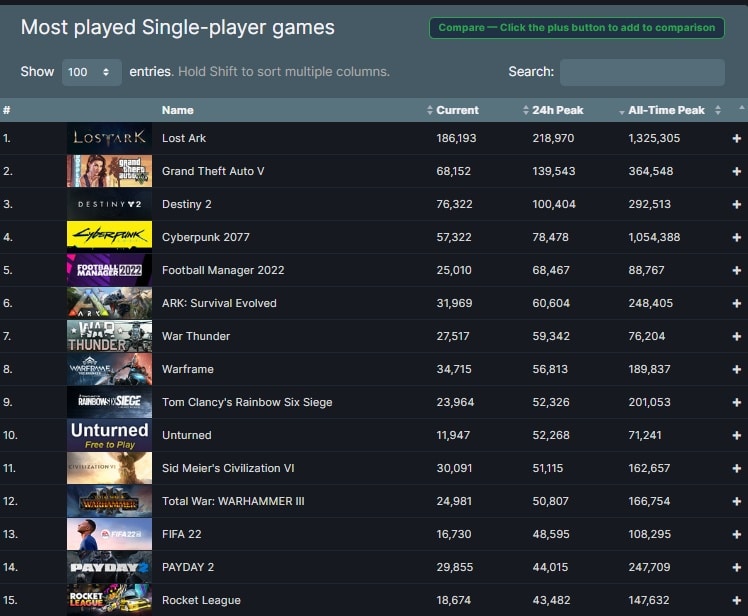The image size is (748, 616).
Task: Open the PAYDAY 2 name link
Action: (x=187, y=567)
